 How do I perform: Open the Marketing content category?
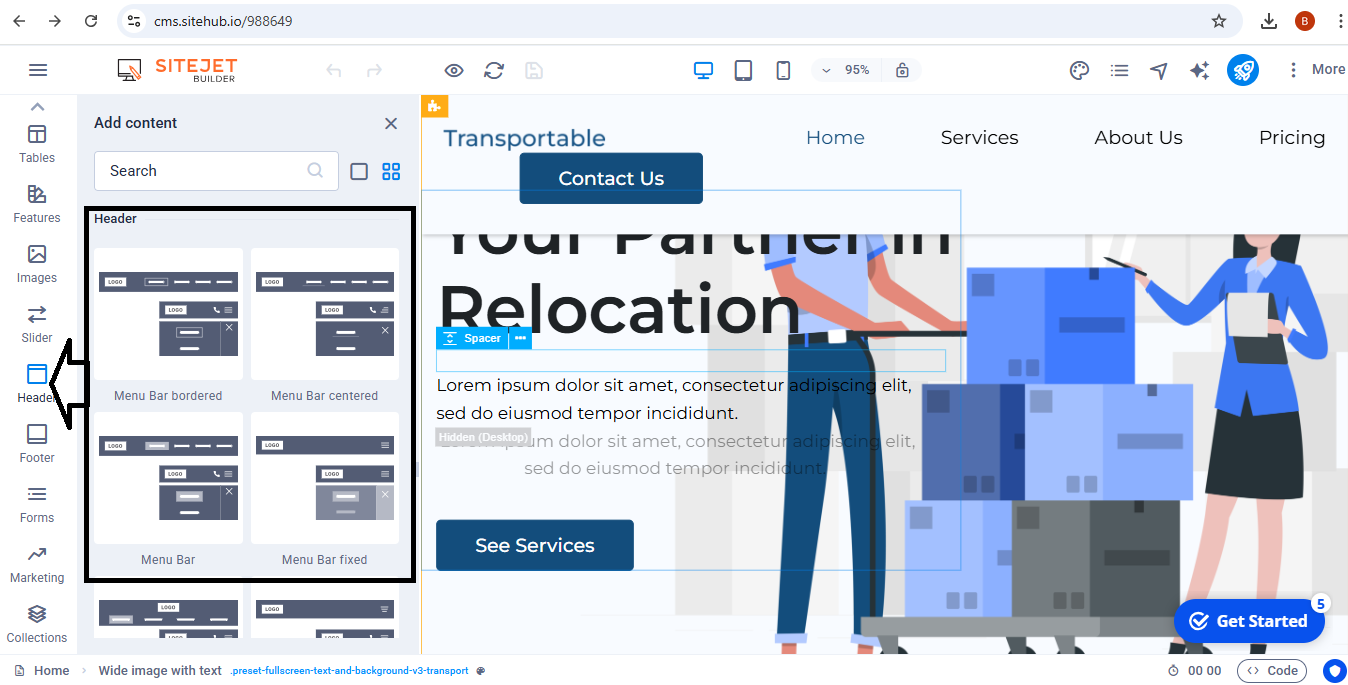(37, 563)
